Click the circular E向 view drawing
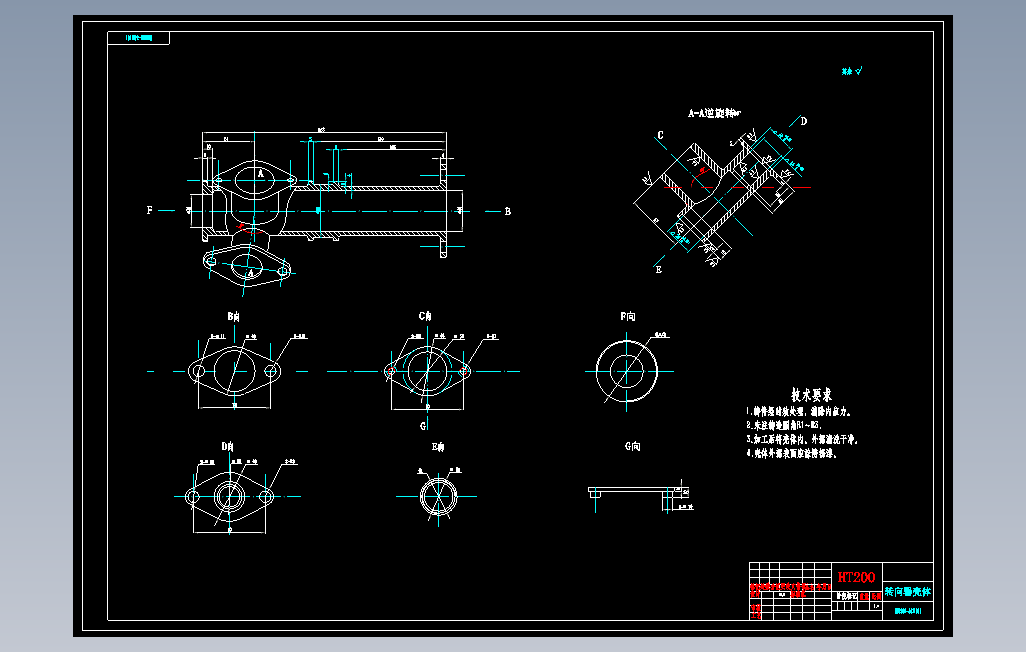The image size is (1026, 652). [x=438, y=496]
